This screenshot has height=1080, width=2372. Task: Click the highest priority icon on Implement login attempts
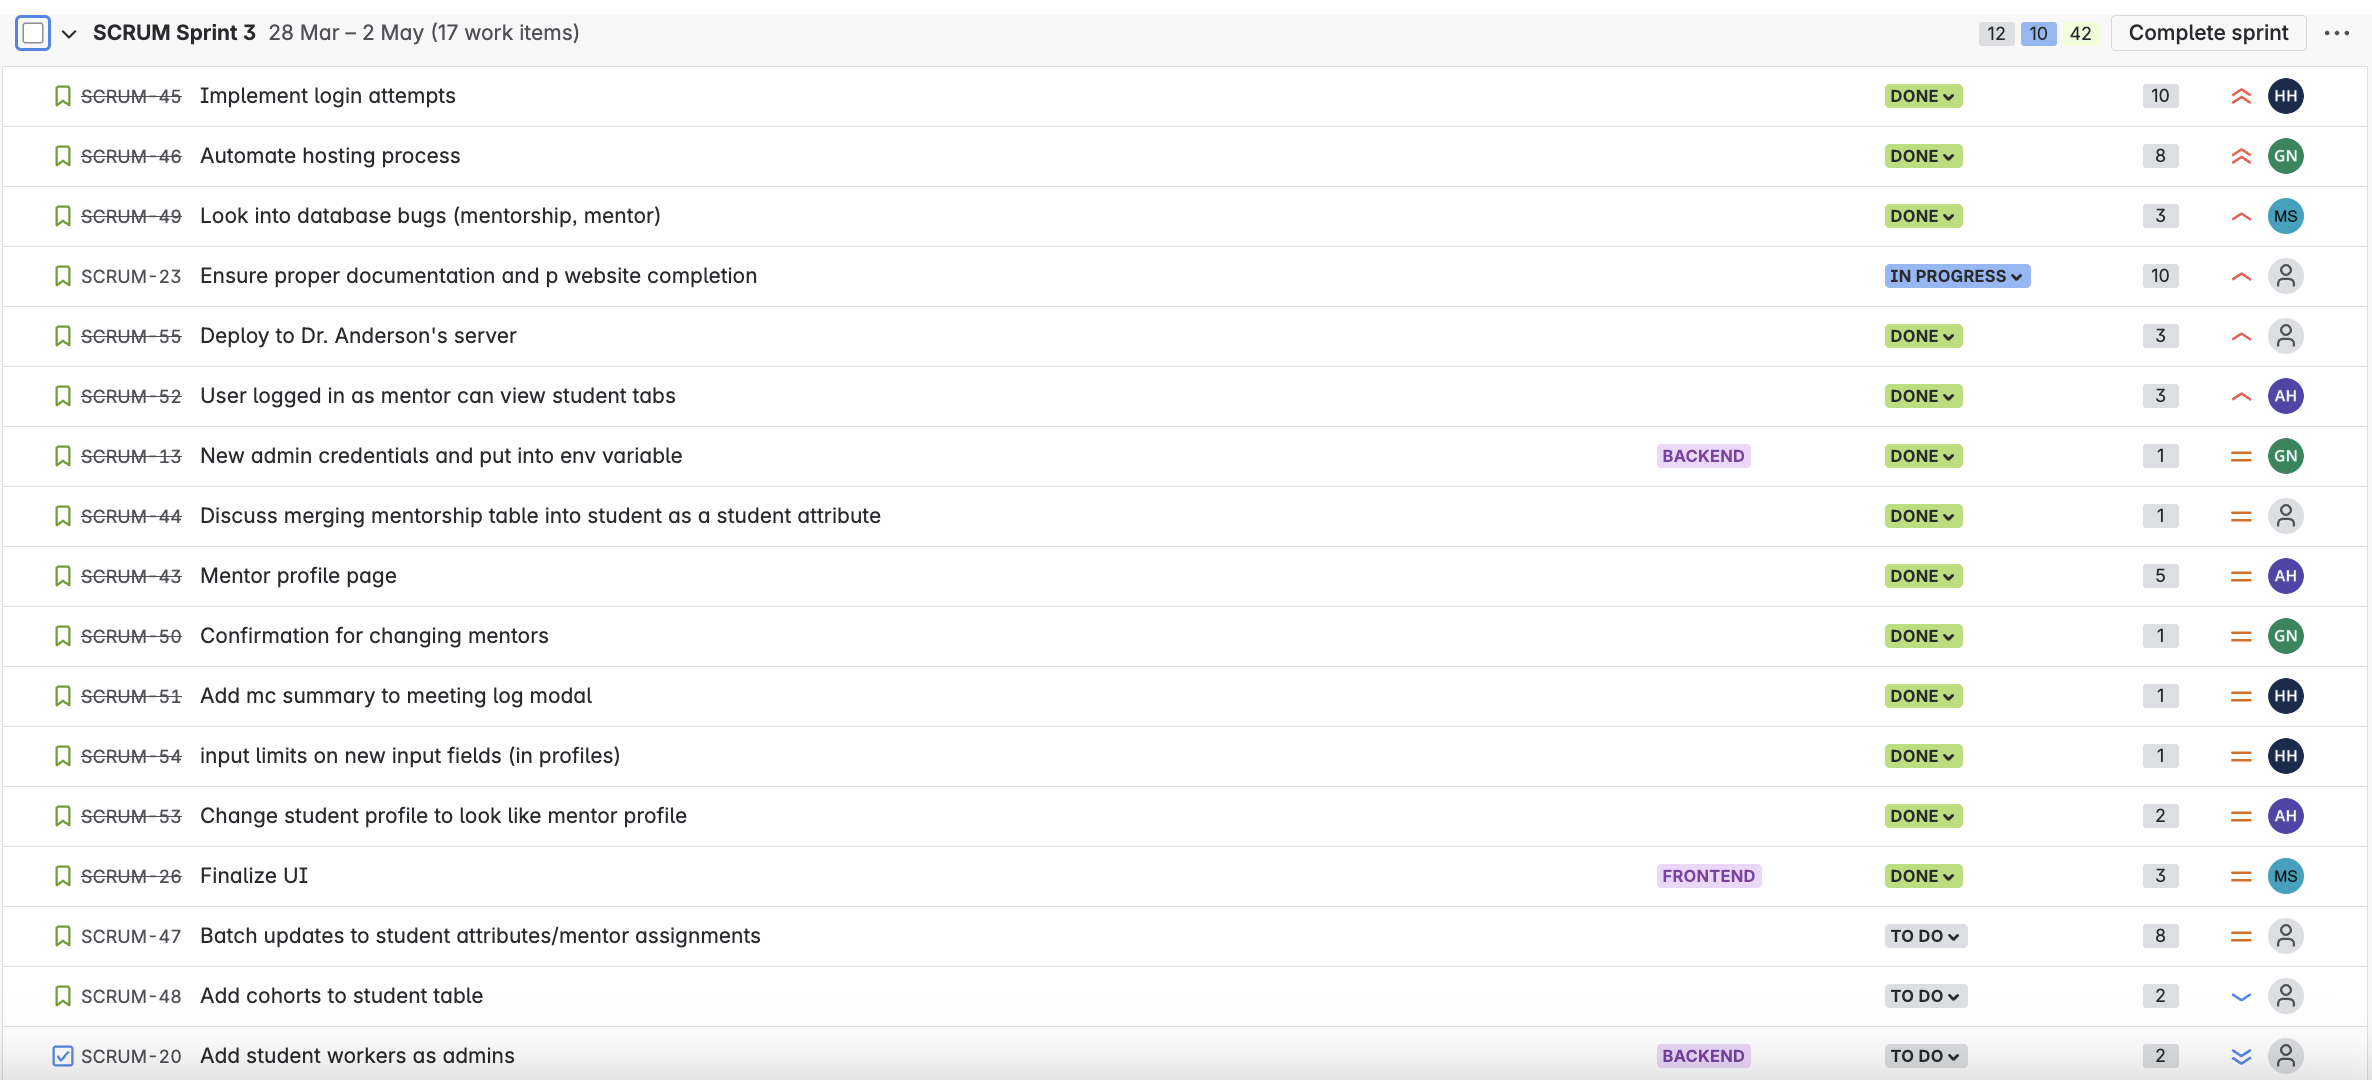point(2240,96)
